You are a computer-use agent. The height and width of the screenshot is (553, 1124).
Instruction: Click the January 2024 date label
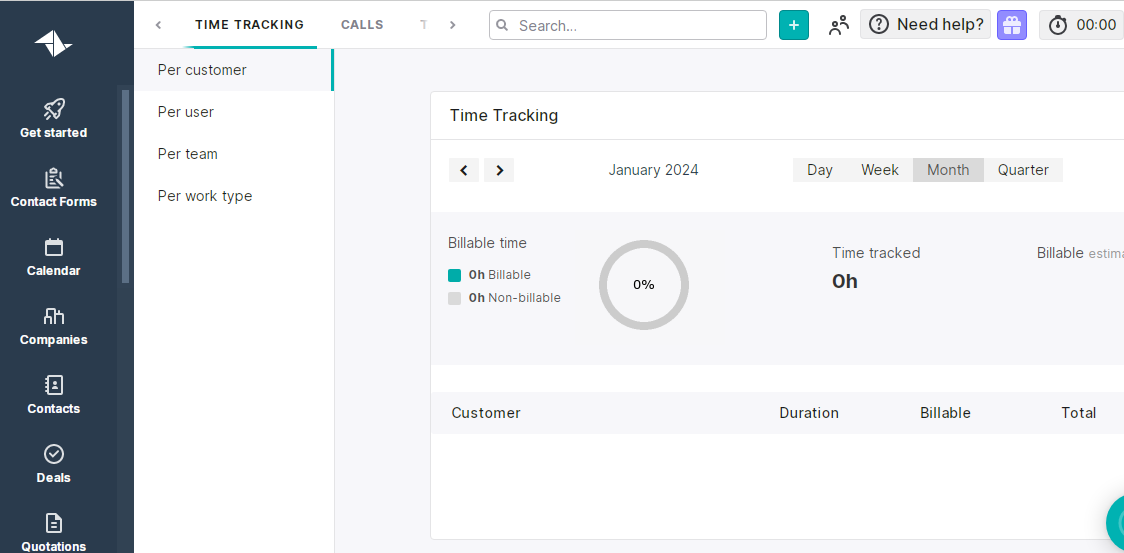(653, 170)
